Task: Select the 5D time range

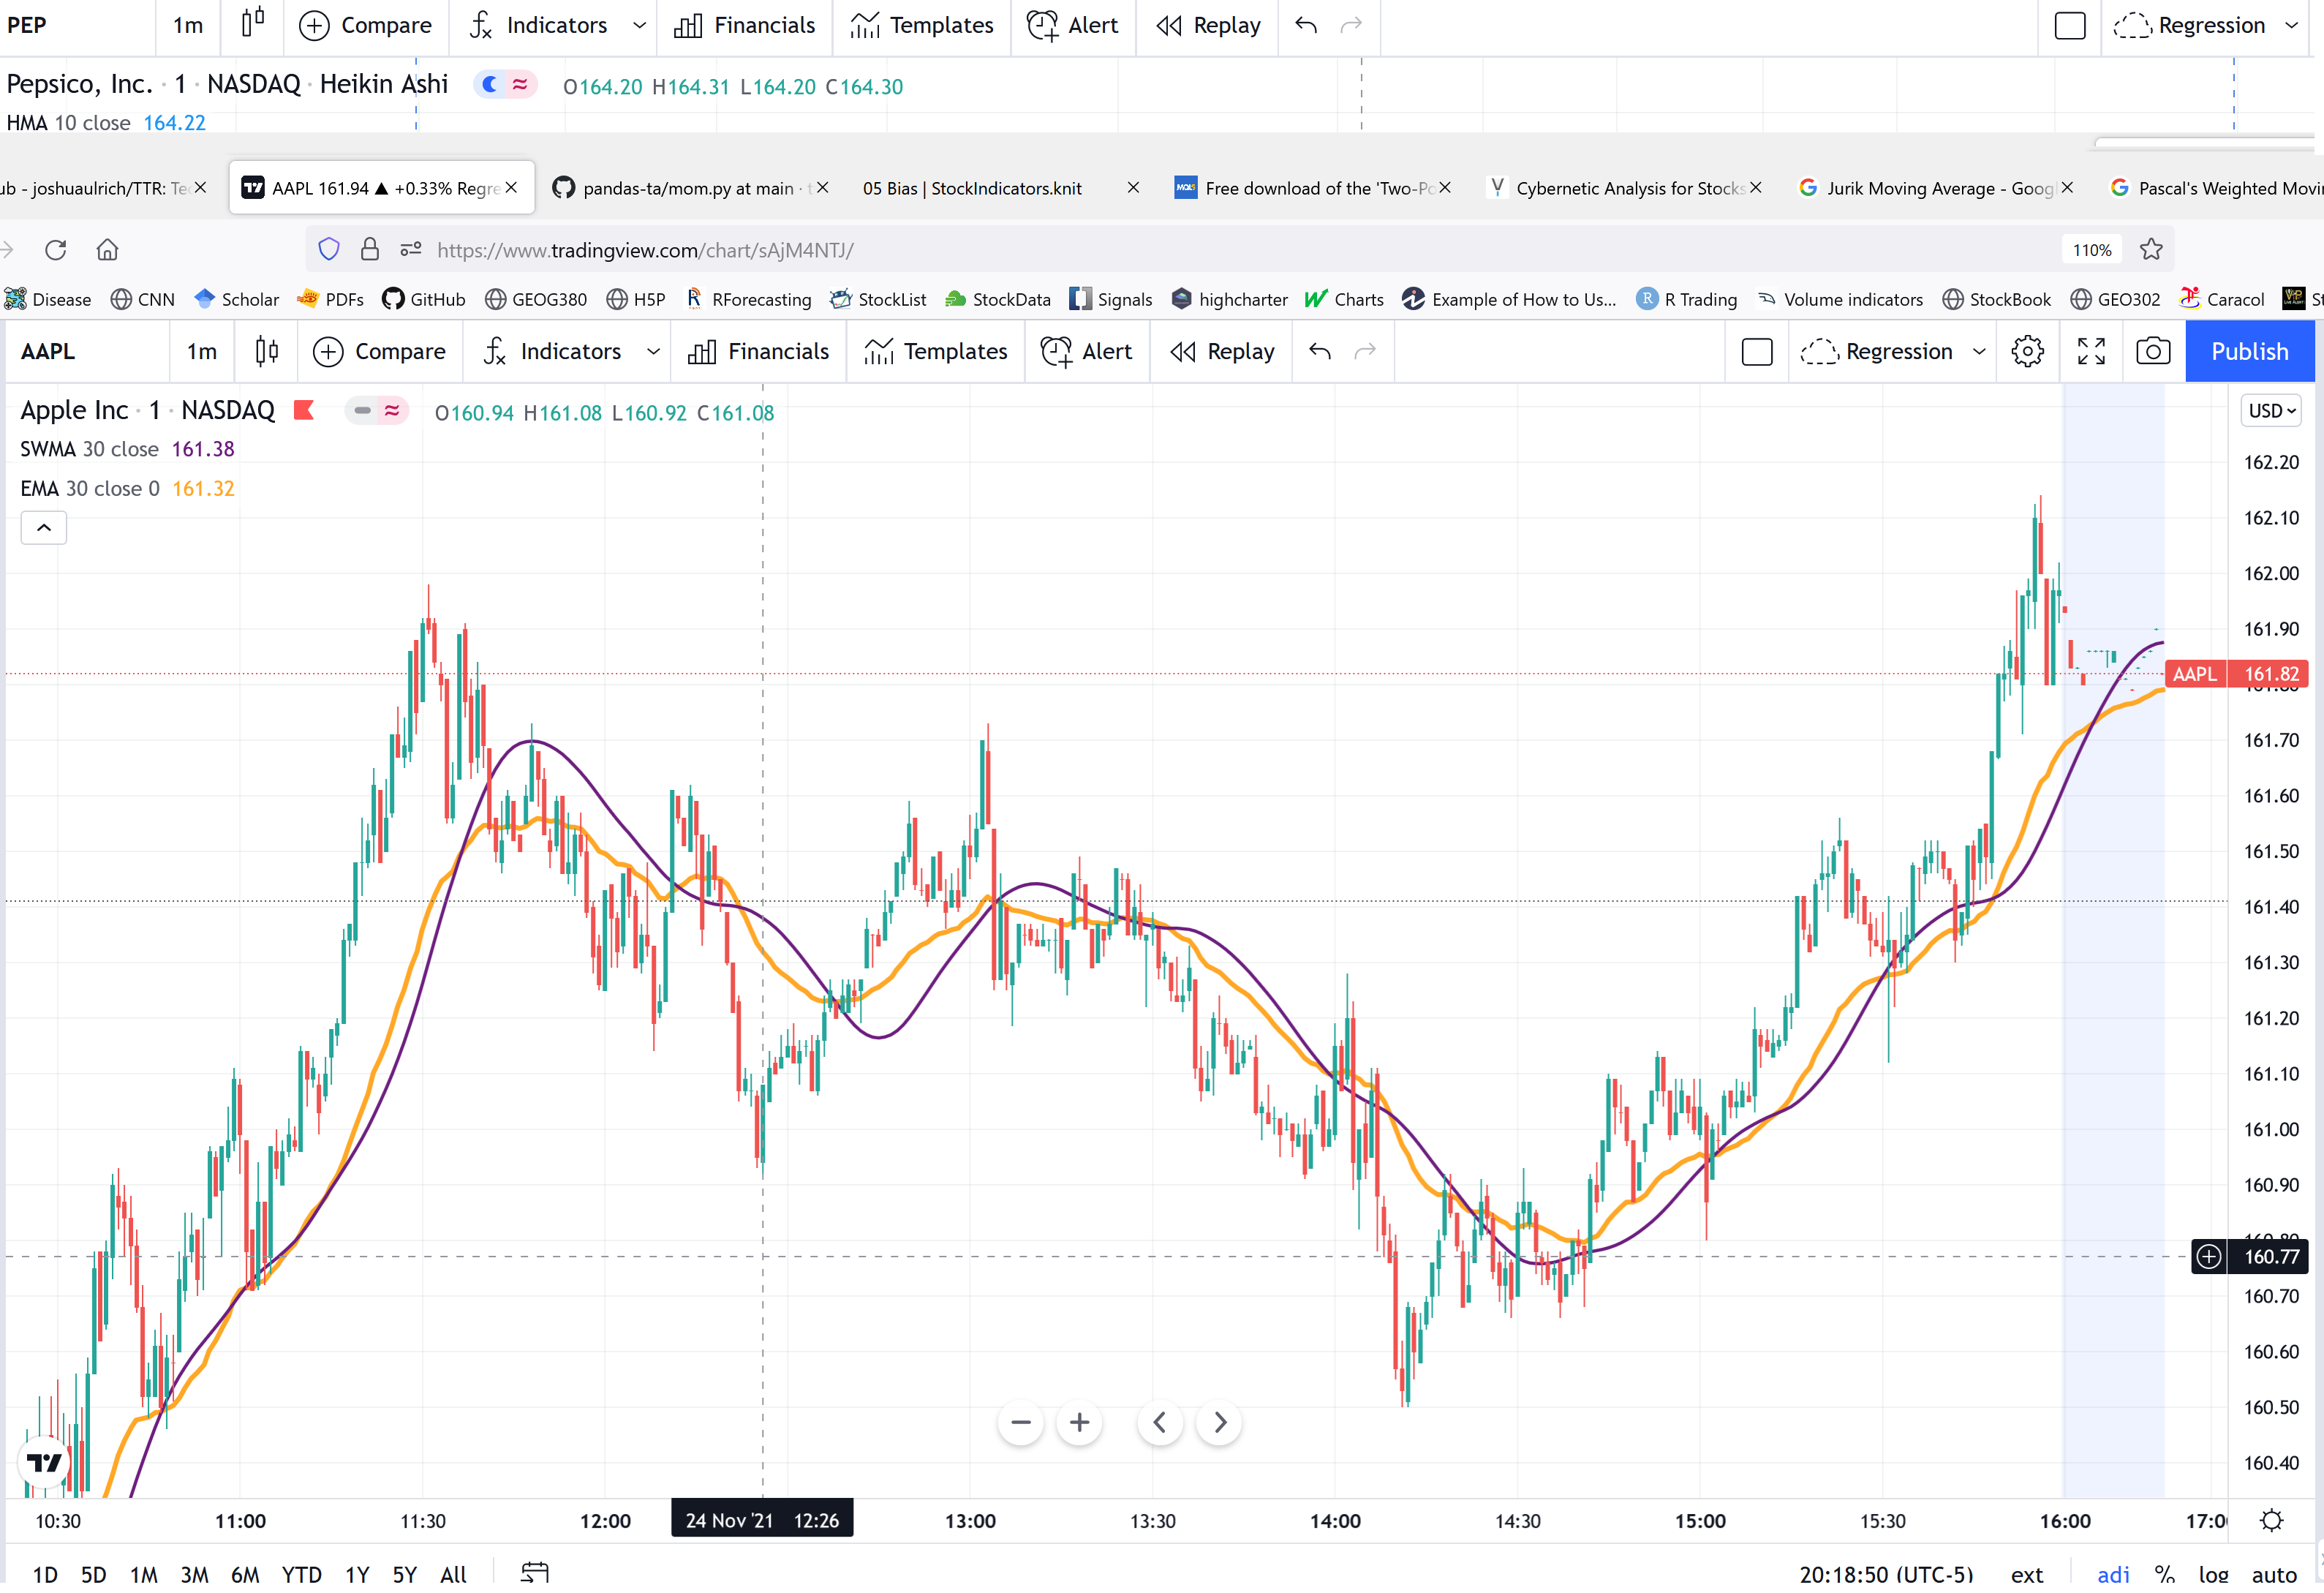Action: pyautogui.click(x=93, y=1574)
